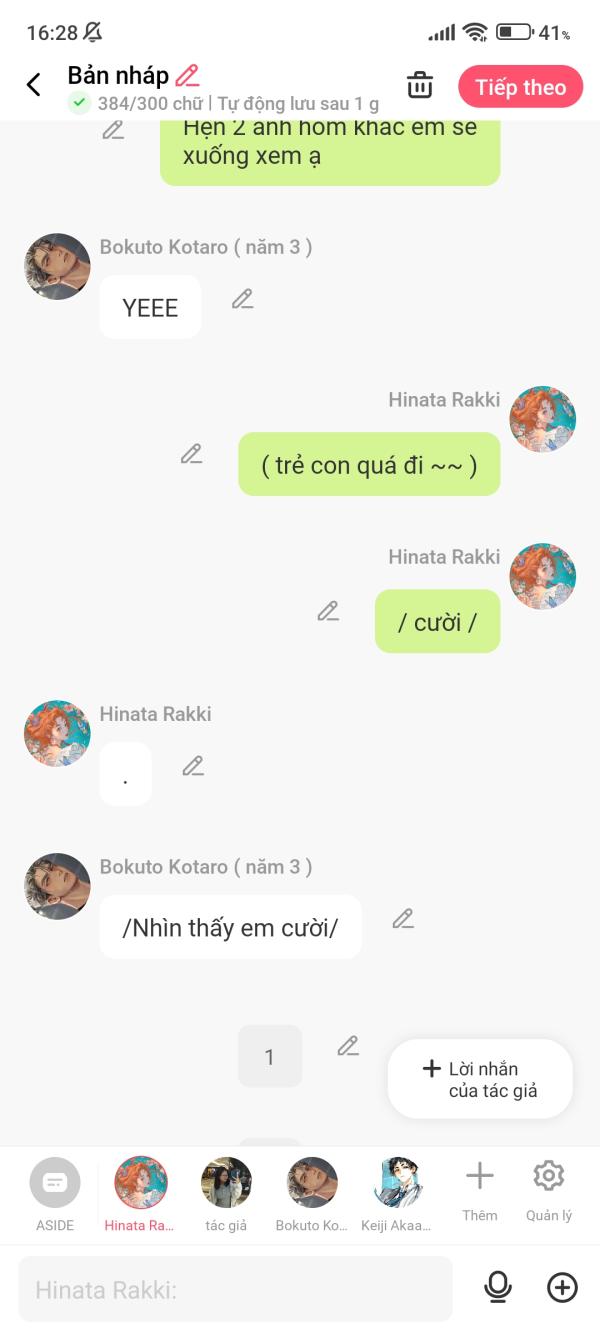Switch speaker to tác giả
600x1333 pixels.
click(x=226, y=1196)
